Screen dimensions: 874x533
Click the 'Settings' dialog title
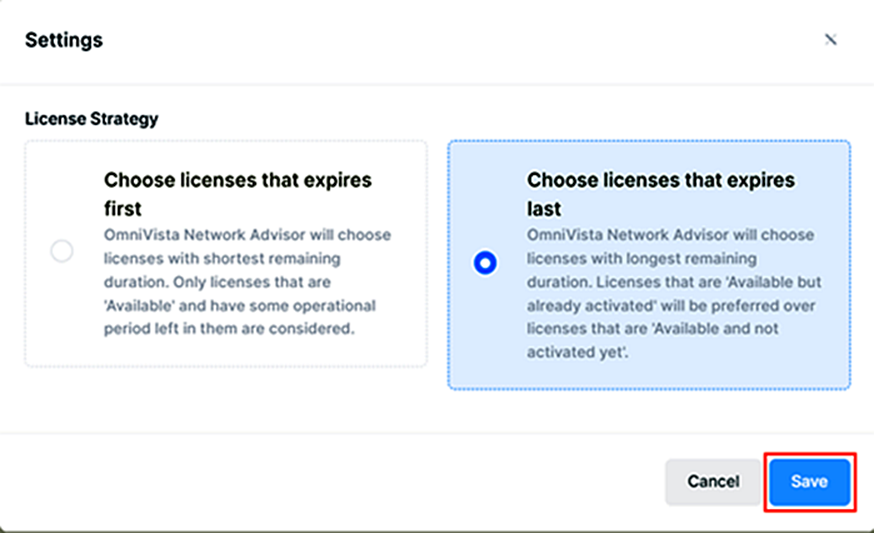[63, 40]
